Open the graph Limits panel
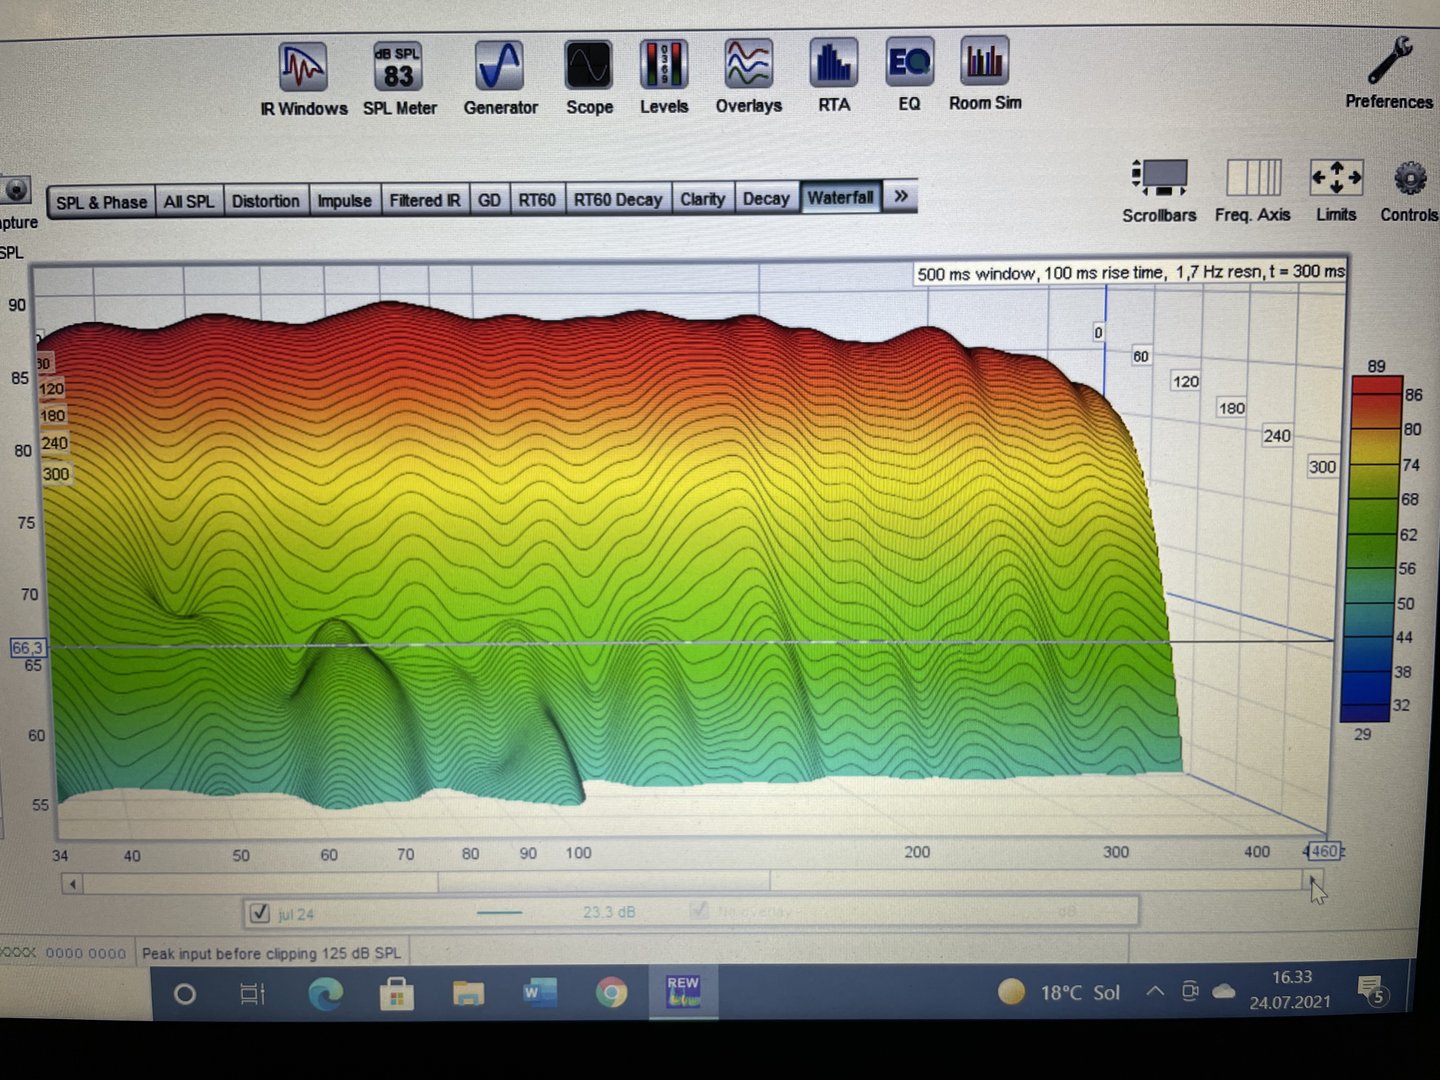 (x=1336, y=179)
